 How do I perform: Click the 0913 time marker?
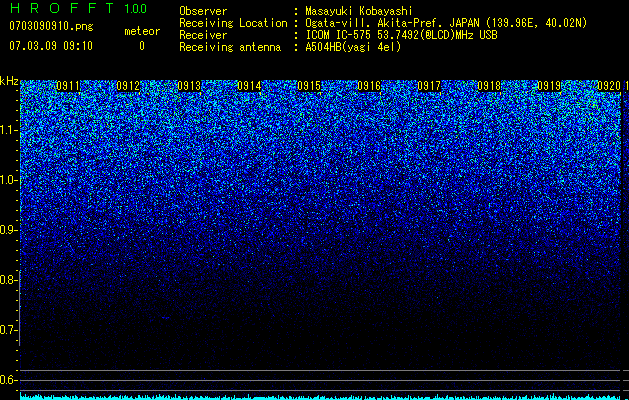189,86
